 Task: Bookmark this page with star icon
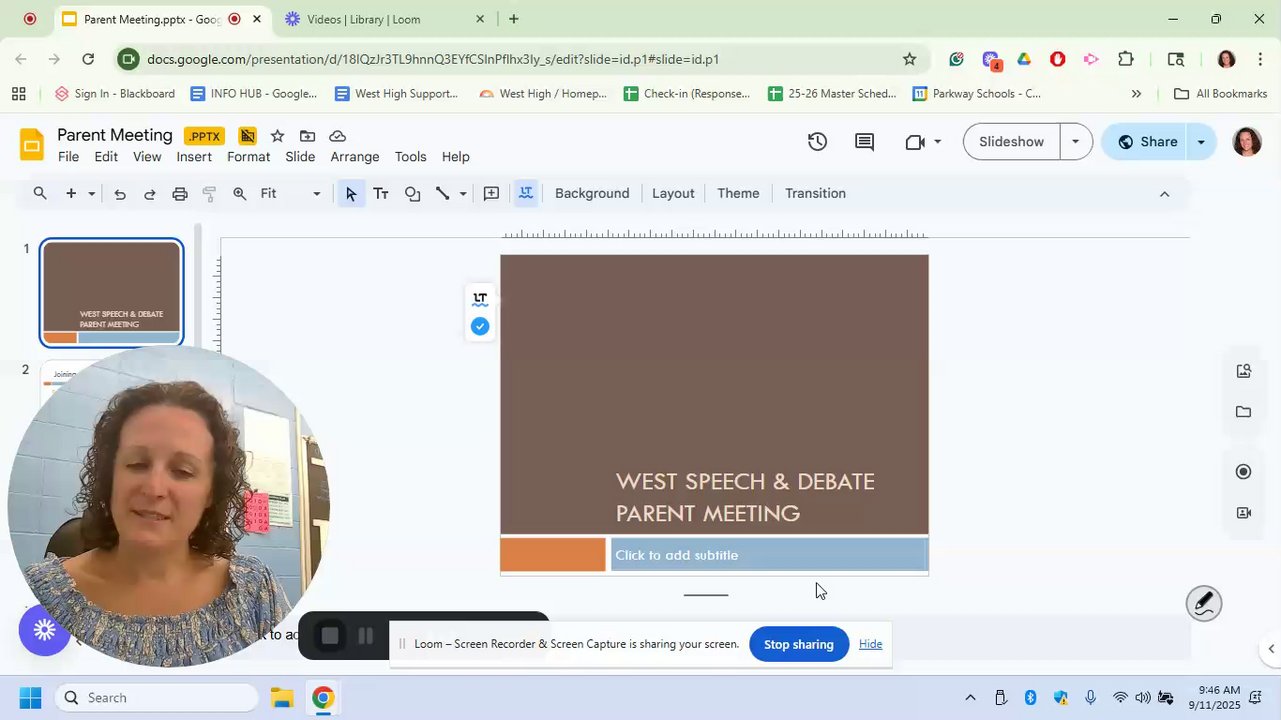pos(909,59)
